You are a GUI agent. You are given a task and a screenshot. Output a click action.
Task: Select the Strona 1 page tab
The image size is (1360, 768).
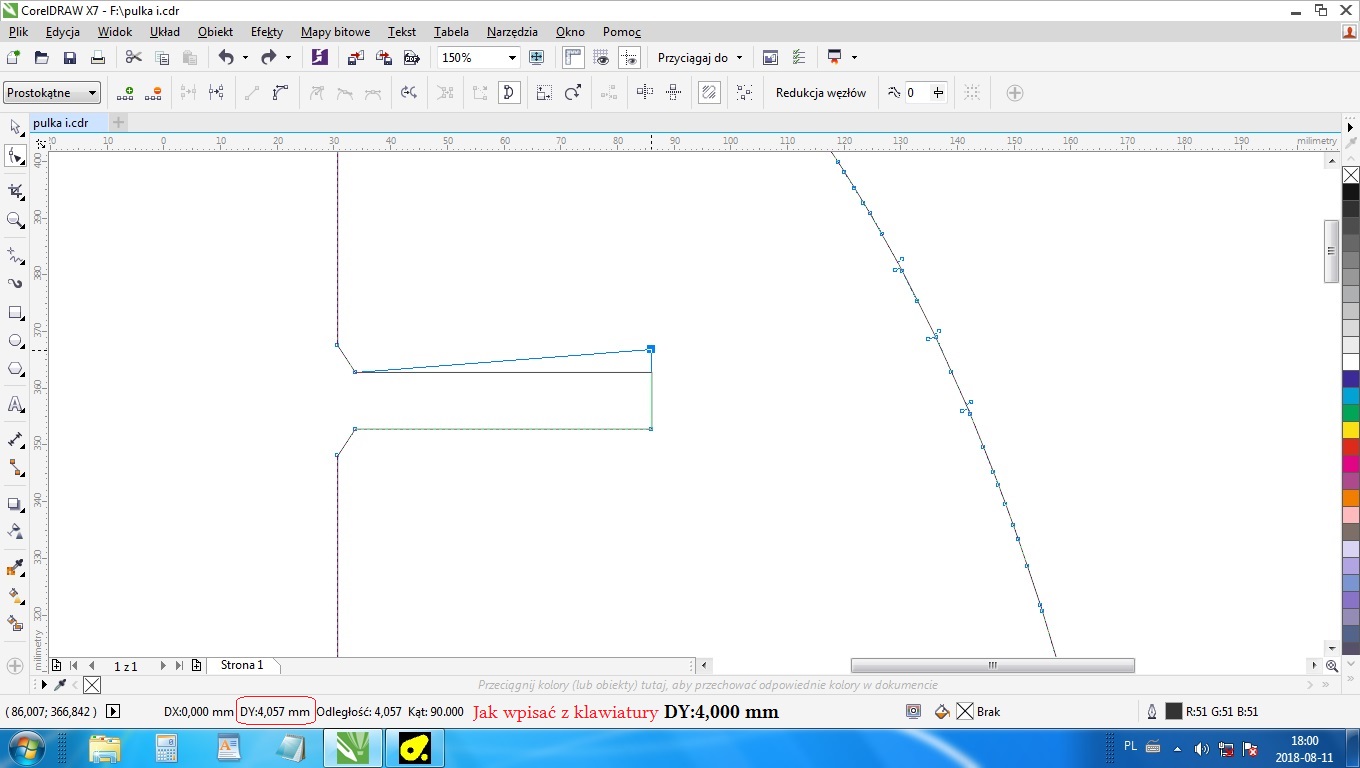242,665
